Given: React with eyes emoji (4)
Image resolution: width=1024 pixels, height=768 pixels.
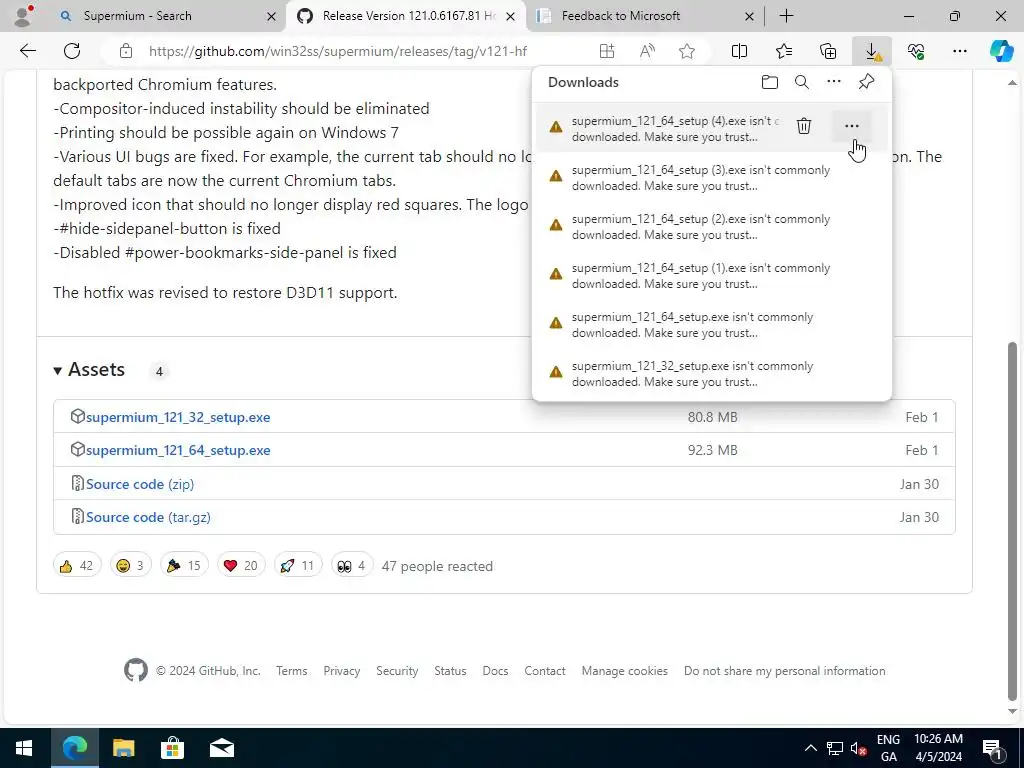Looking at the screenshot, I should 352,566.
